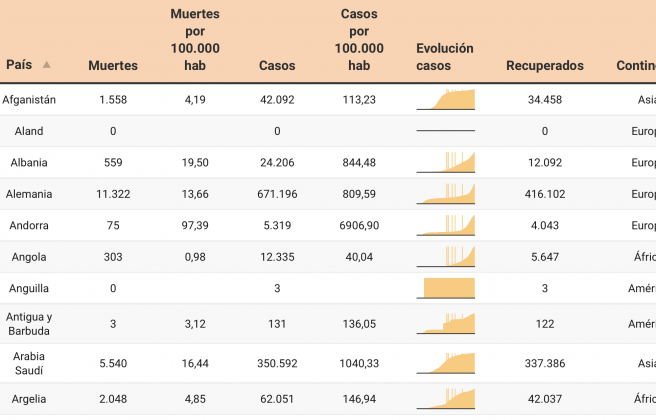Viewport: 656px width, 420px height.
Task: Sort table by Recuperados header
Action: [x=544, y=66]
